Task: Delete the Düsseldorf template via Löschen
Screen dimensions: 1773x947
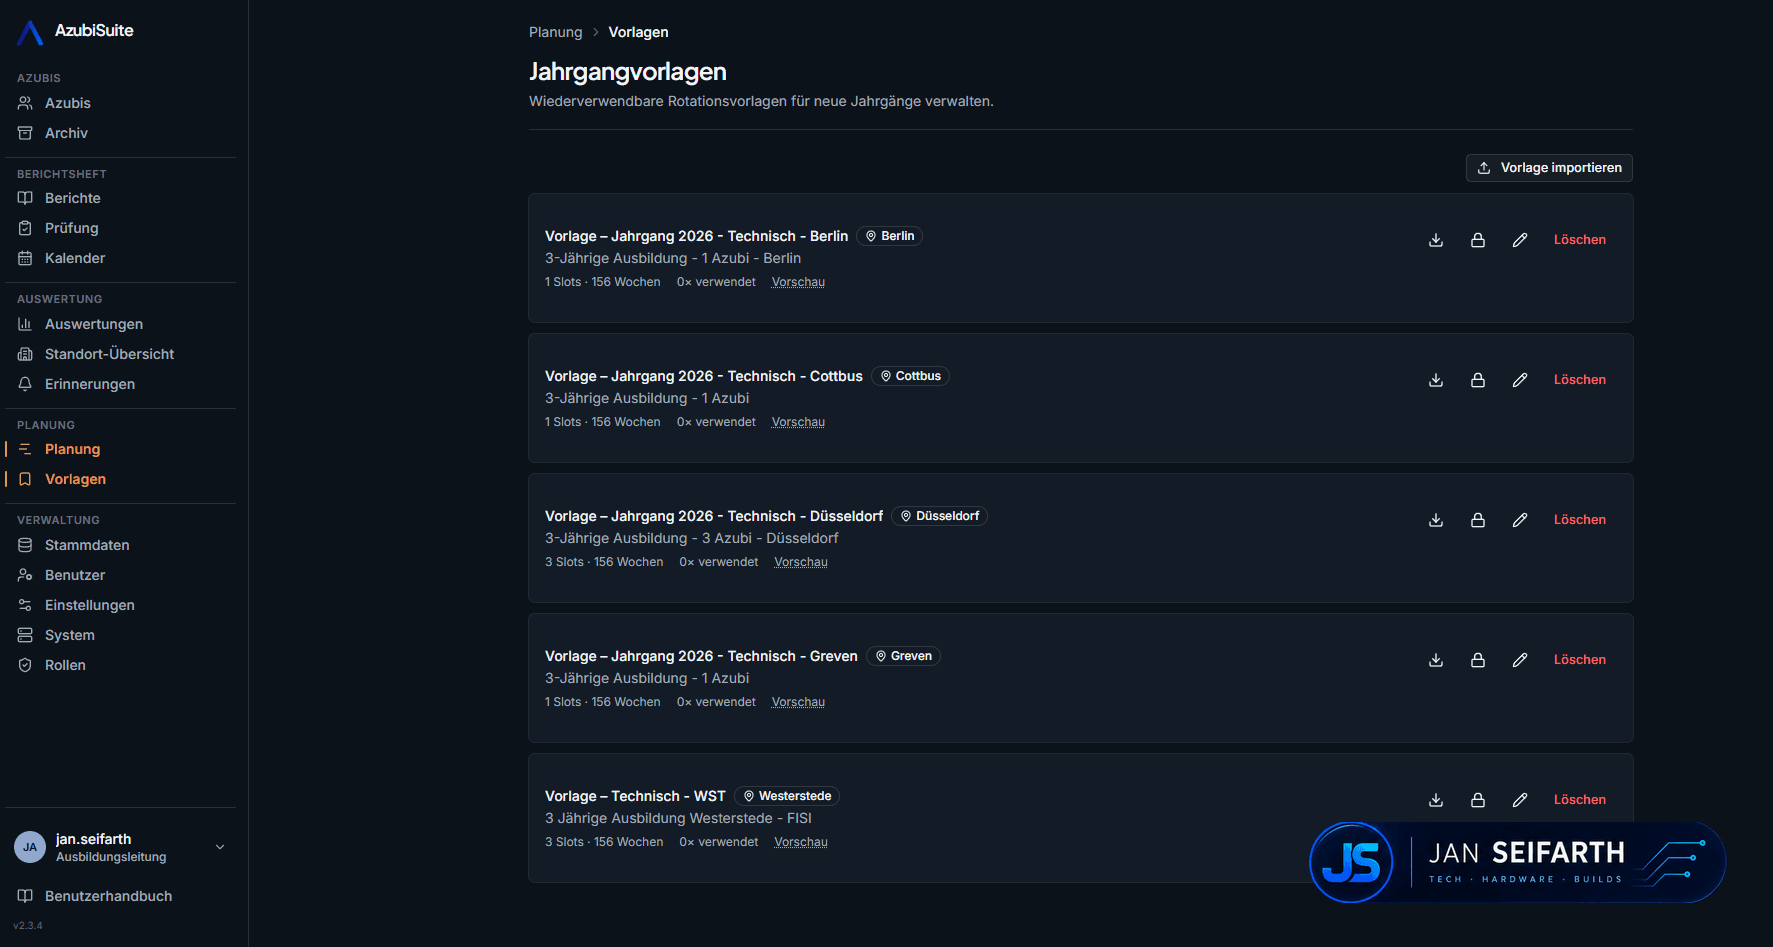Action: click(x=1579, y=520)
